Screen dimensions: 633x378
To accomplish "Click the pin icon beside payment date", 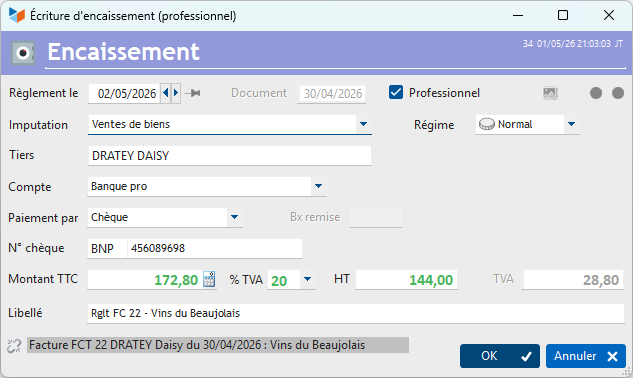I will coord(193,93).
